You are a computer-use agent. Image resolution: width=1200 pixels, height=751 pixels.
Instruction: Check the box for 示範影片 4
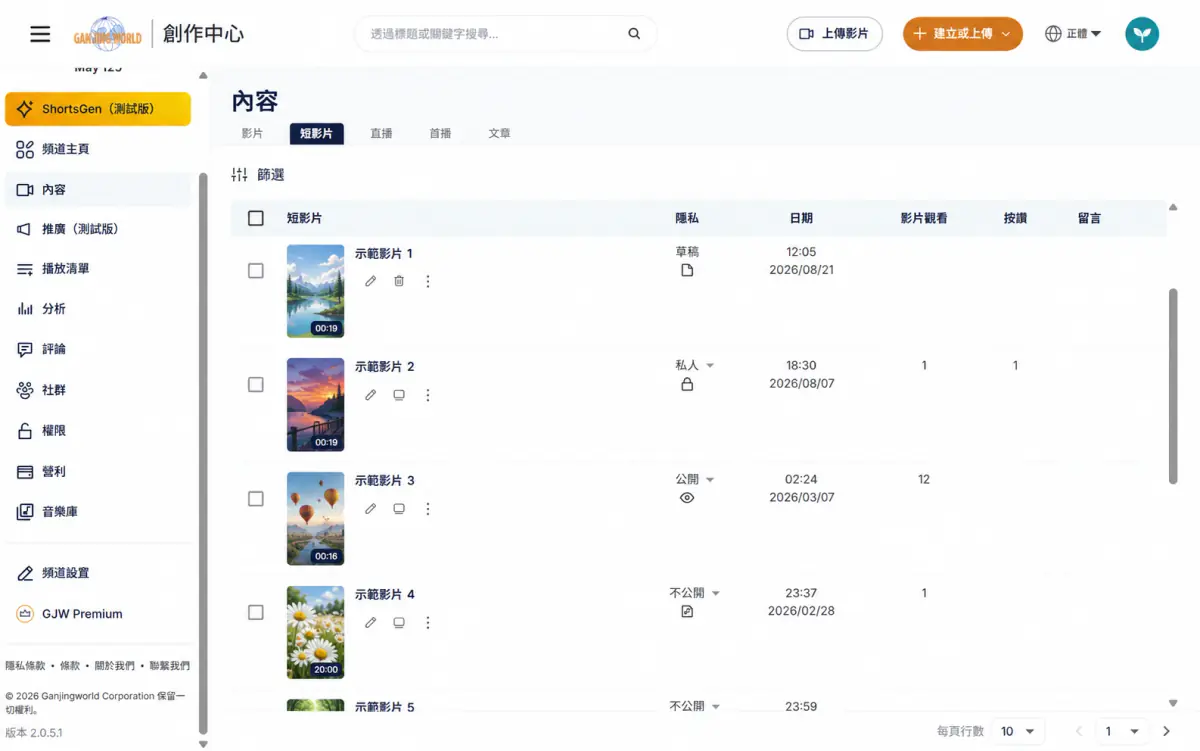(x=256, y=612)
